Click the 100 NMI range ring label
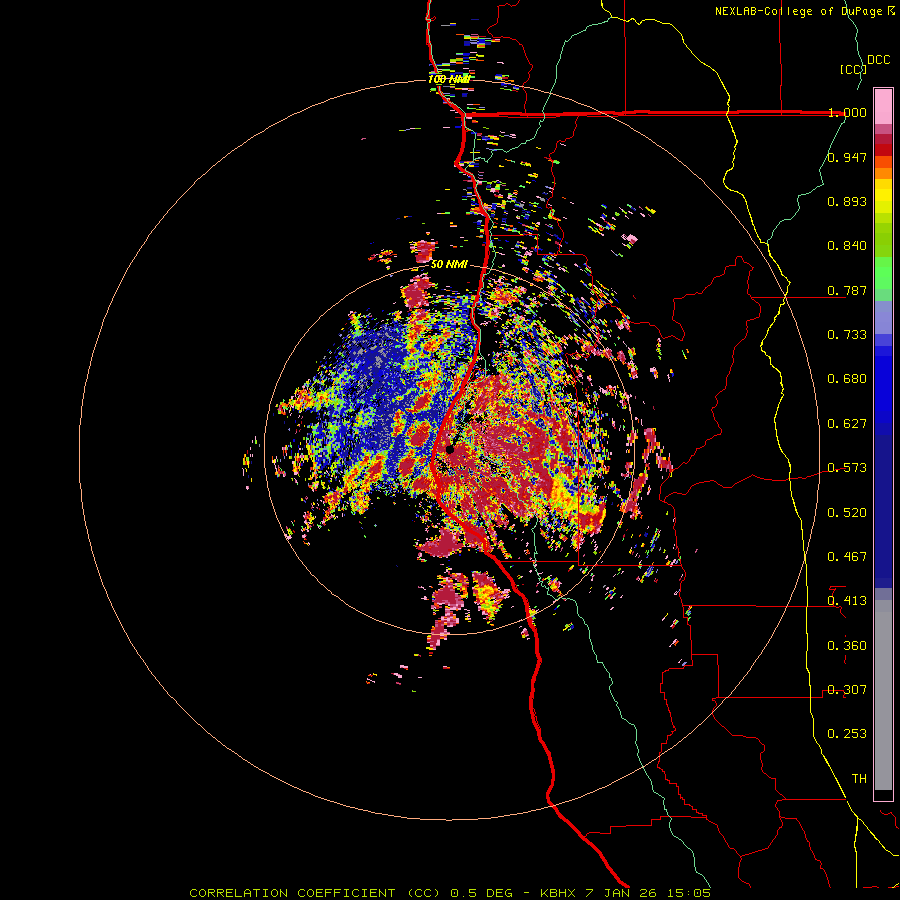The width and height of the screenshot is (900, 900). (x=449, y=79)
